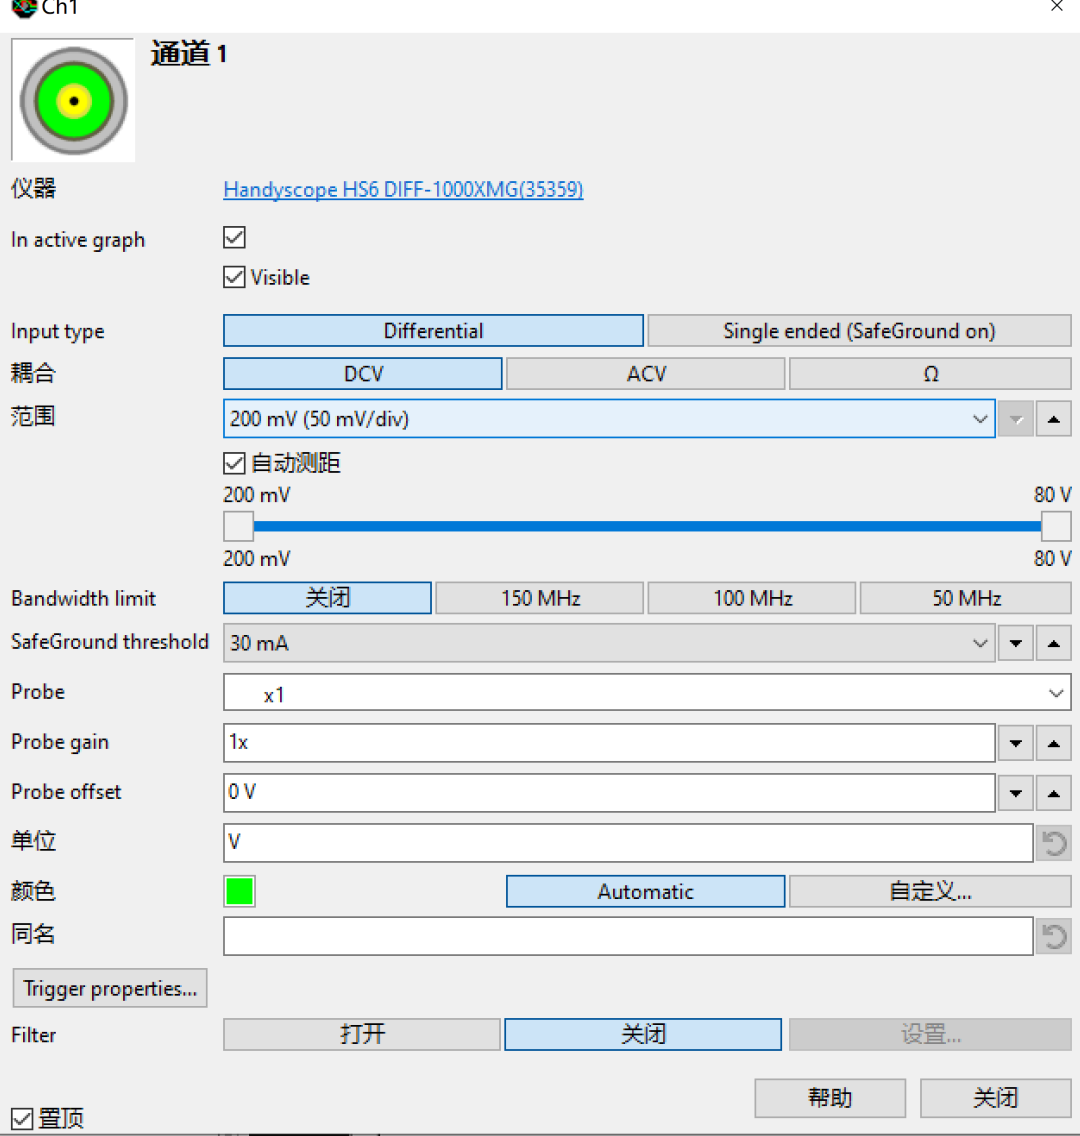Click the range decrease arrow button
Viewport: 1080px width, 1136px height.
(1016, 419)
